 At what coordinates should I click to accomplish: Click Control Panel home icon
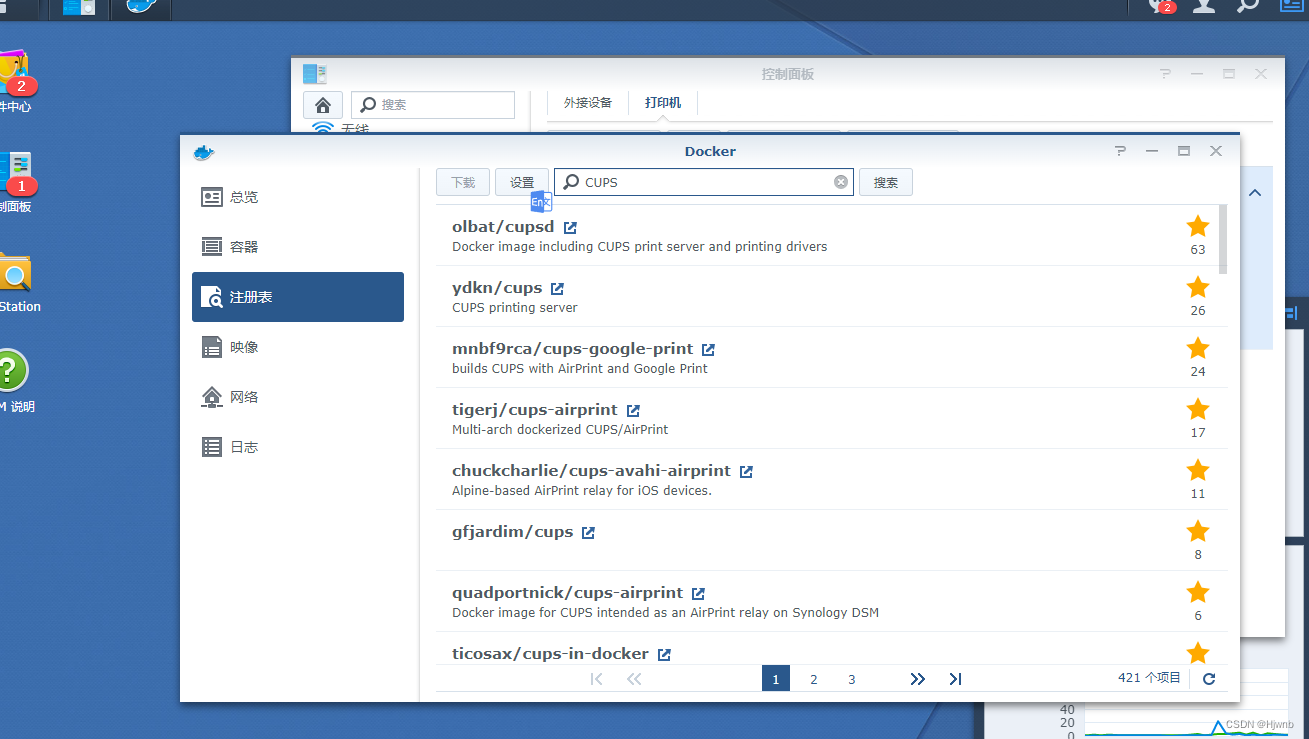pos(323,105)
